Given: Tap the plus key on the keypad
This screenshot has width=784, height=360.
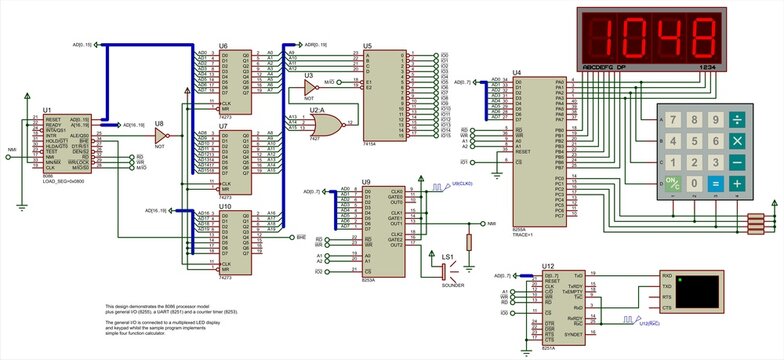Looking at the screenshot, I should 737,184.
